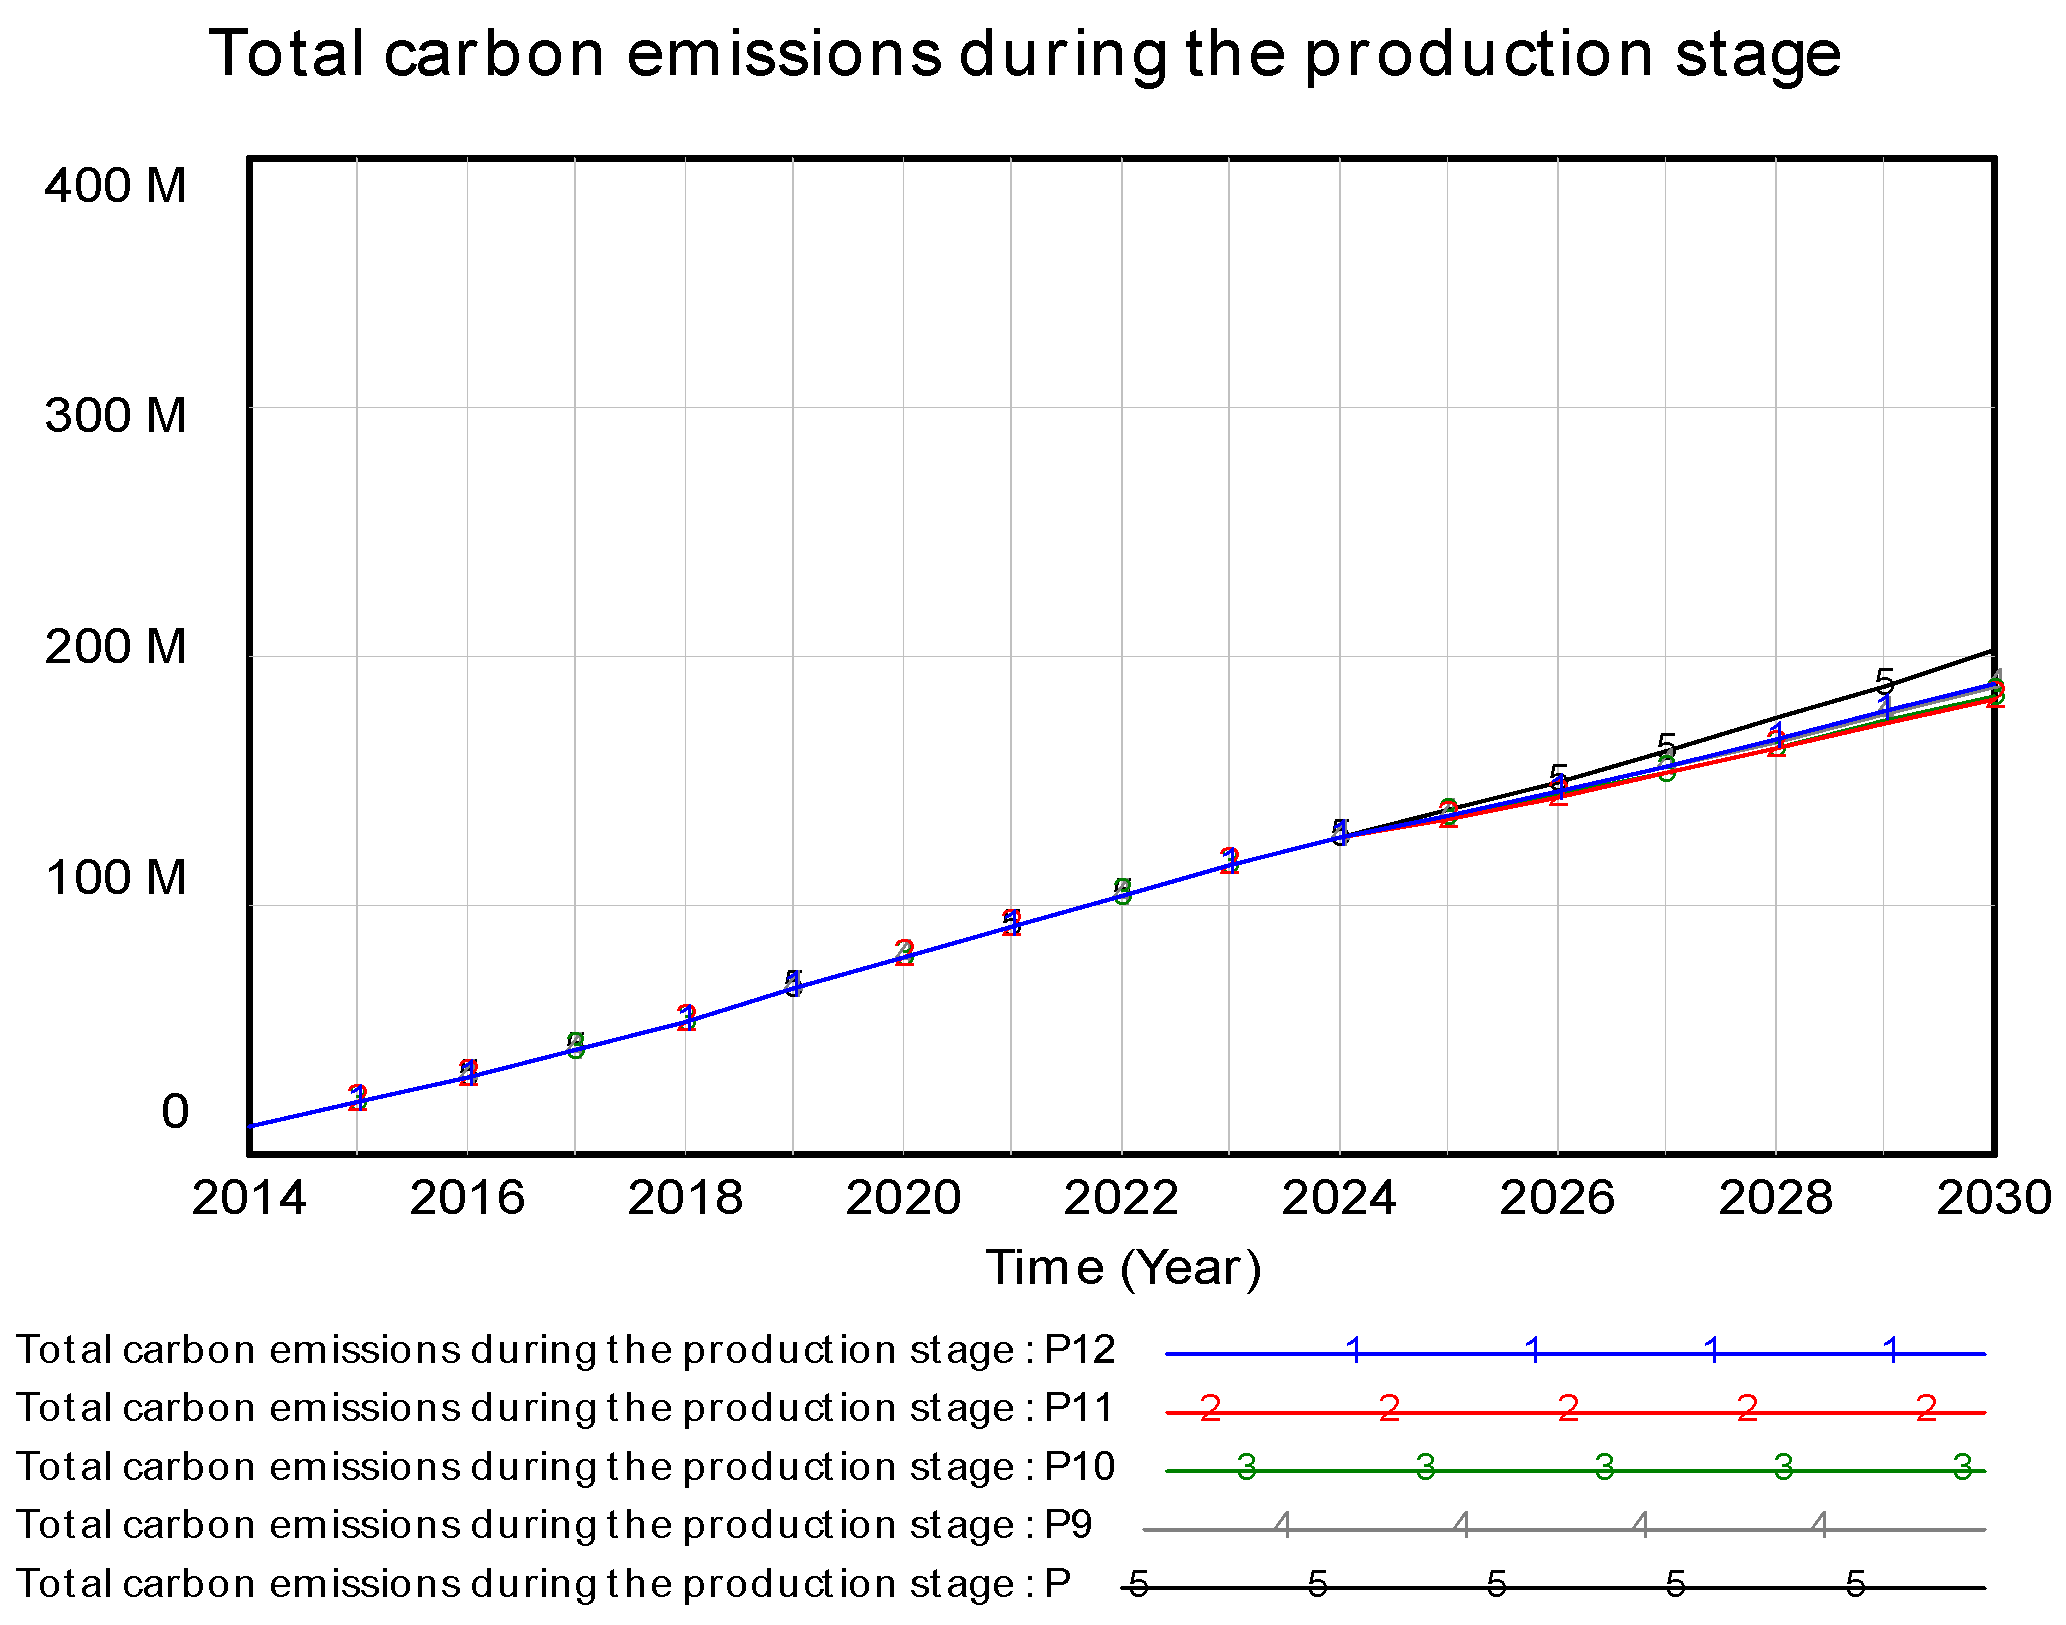Click the blue P12 legend line sample
Image resolution: width=2066 pixels, height=1625 pixels.
pos(1575,1353)
